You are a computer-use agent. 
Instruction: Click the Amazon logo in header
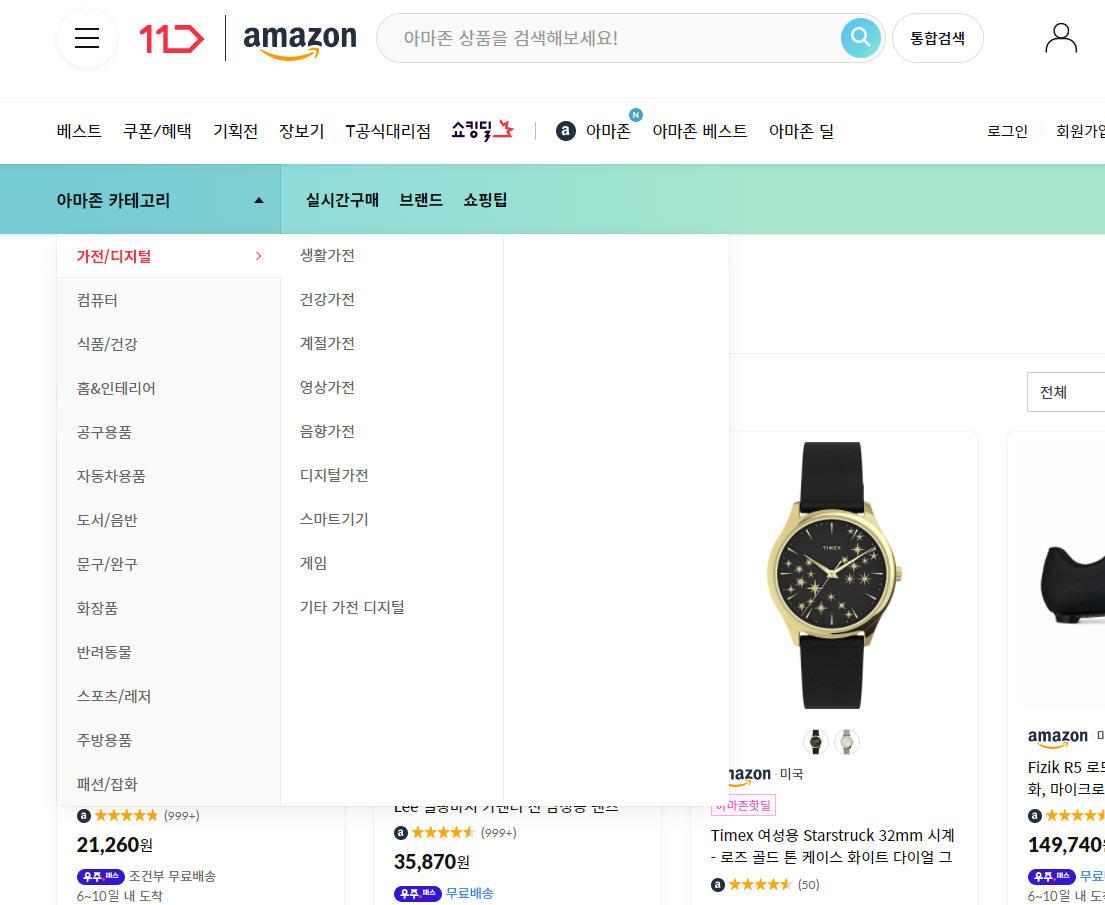click(x=300, y=40)
